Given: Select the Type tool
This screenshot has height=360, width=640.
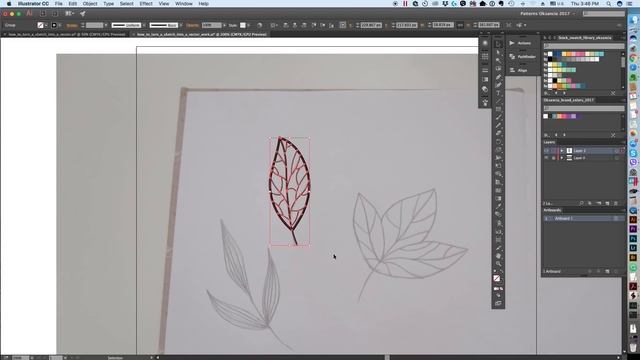Looking at the screenshot, I should coord(498,93).
